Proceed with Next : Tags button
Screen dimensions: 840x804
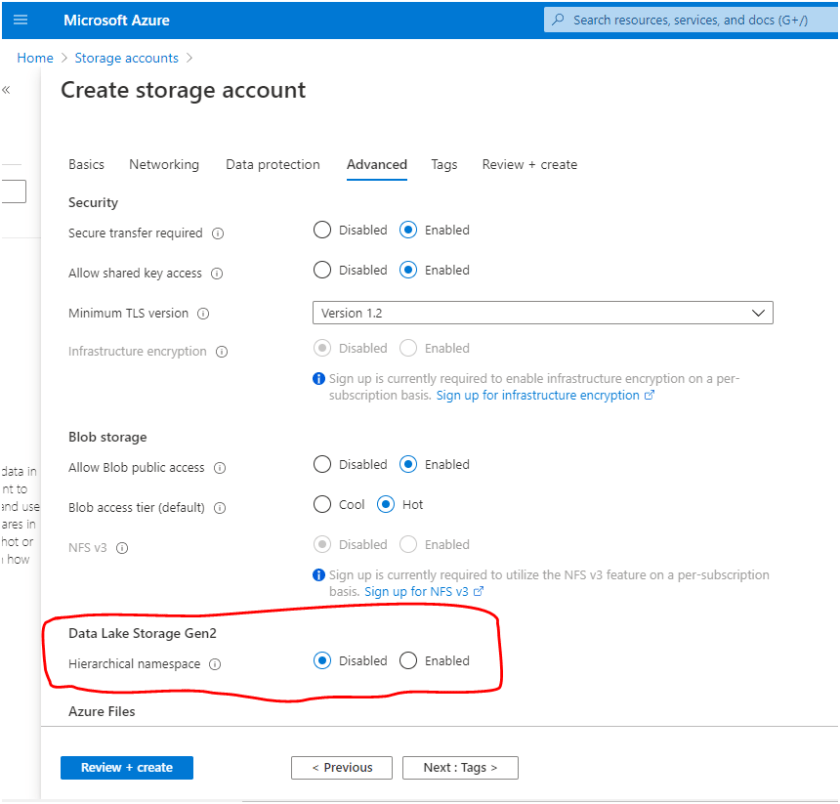click(x=460, y=768)
